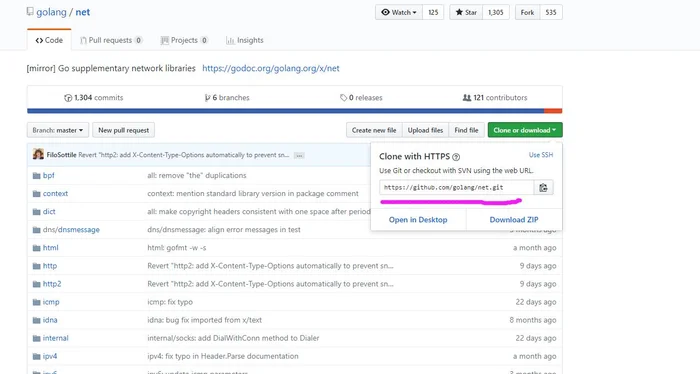Image resolution: width=700 pixels, height=374 pixels.
Task: Open commit 'html: gofmt -w -s'
Action: tap(177, 248)
